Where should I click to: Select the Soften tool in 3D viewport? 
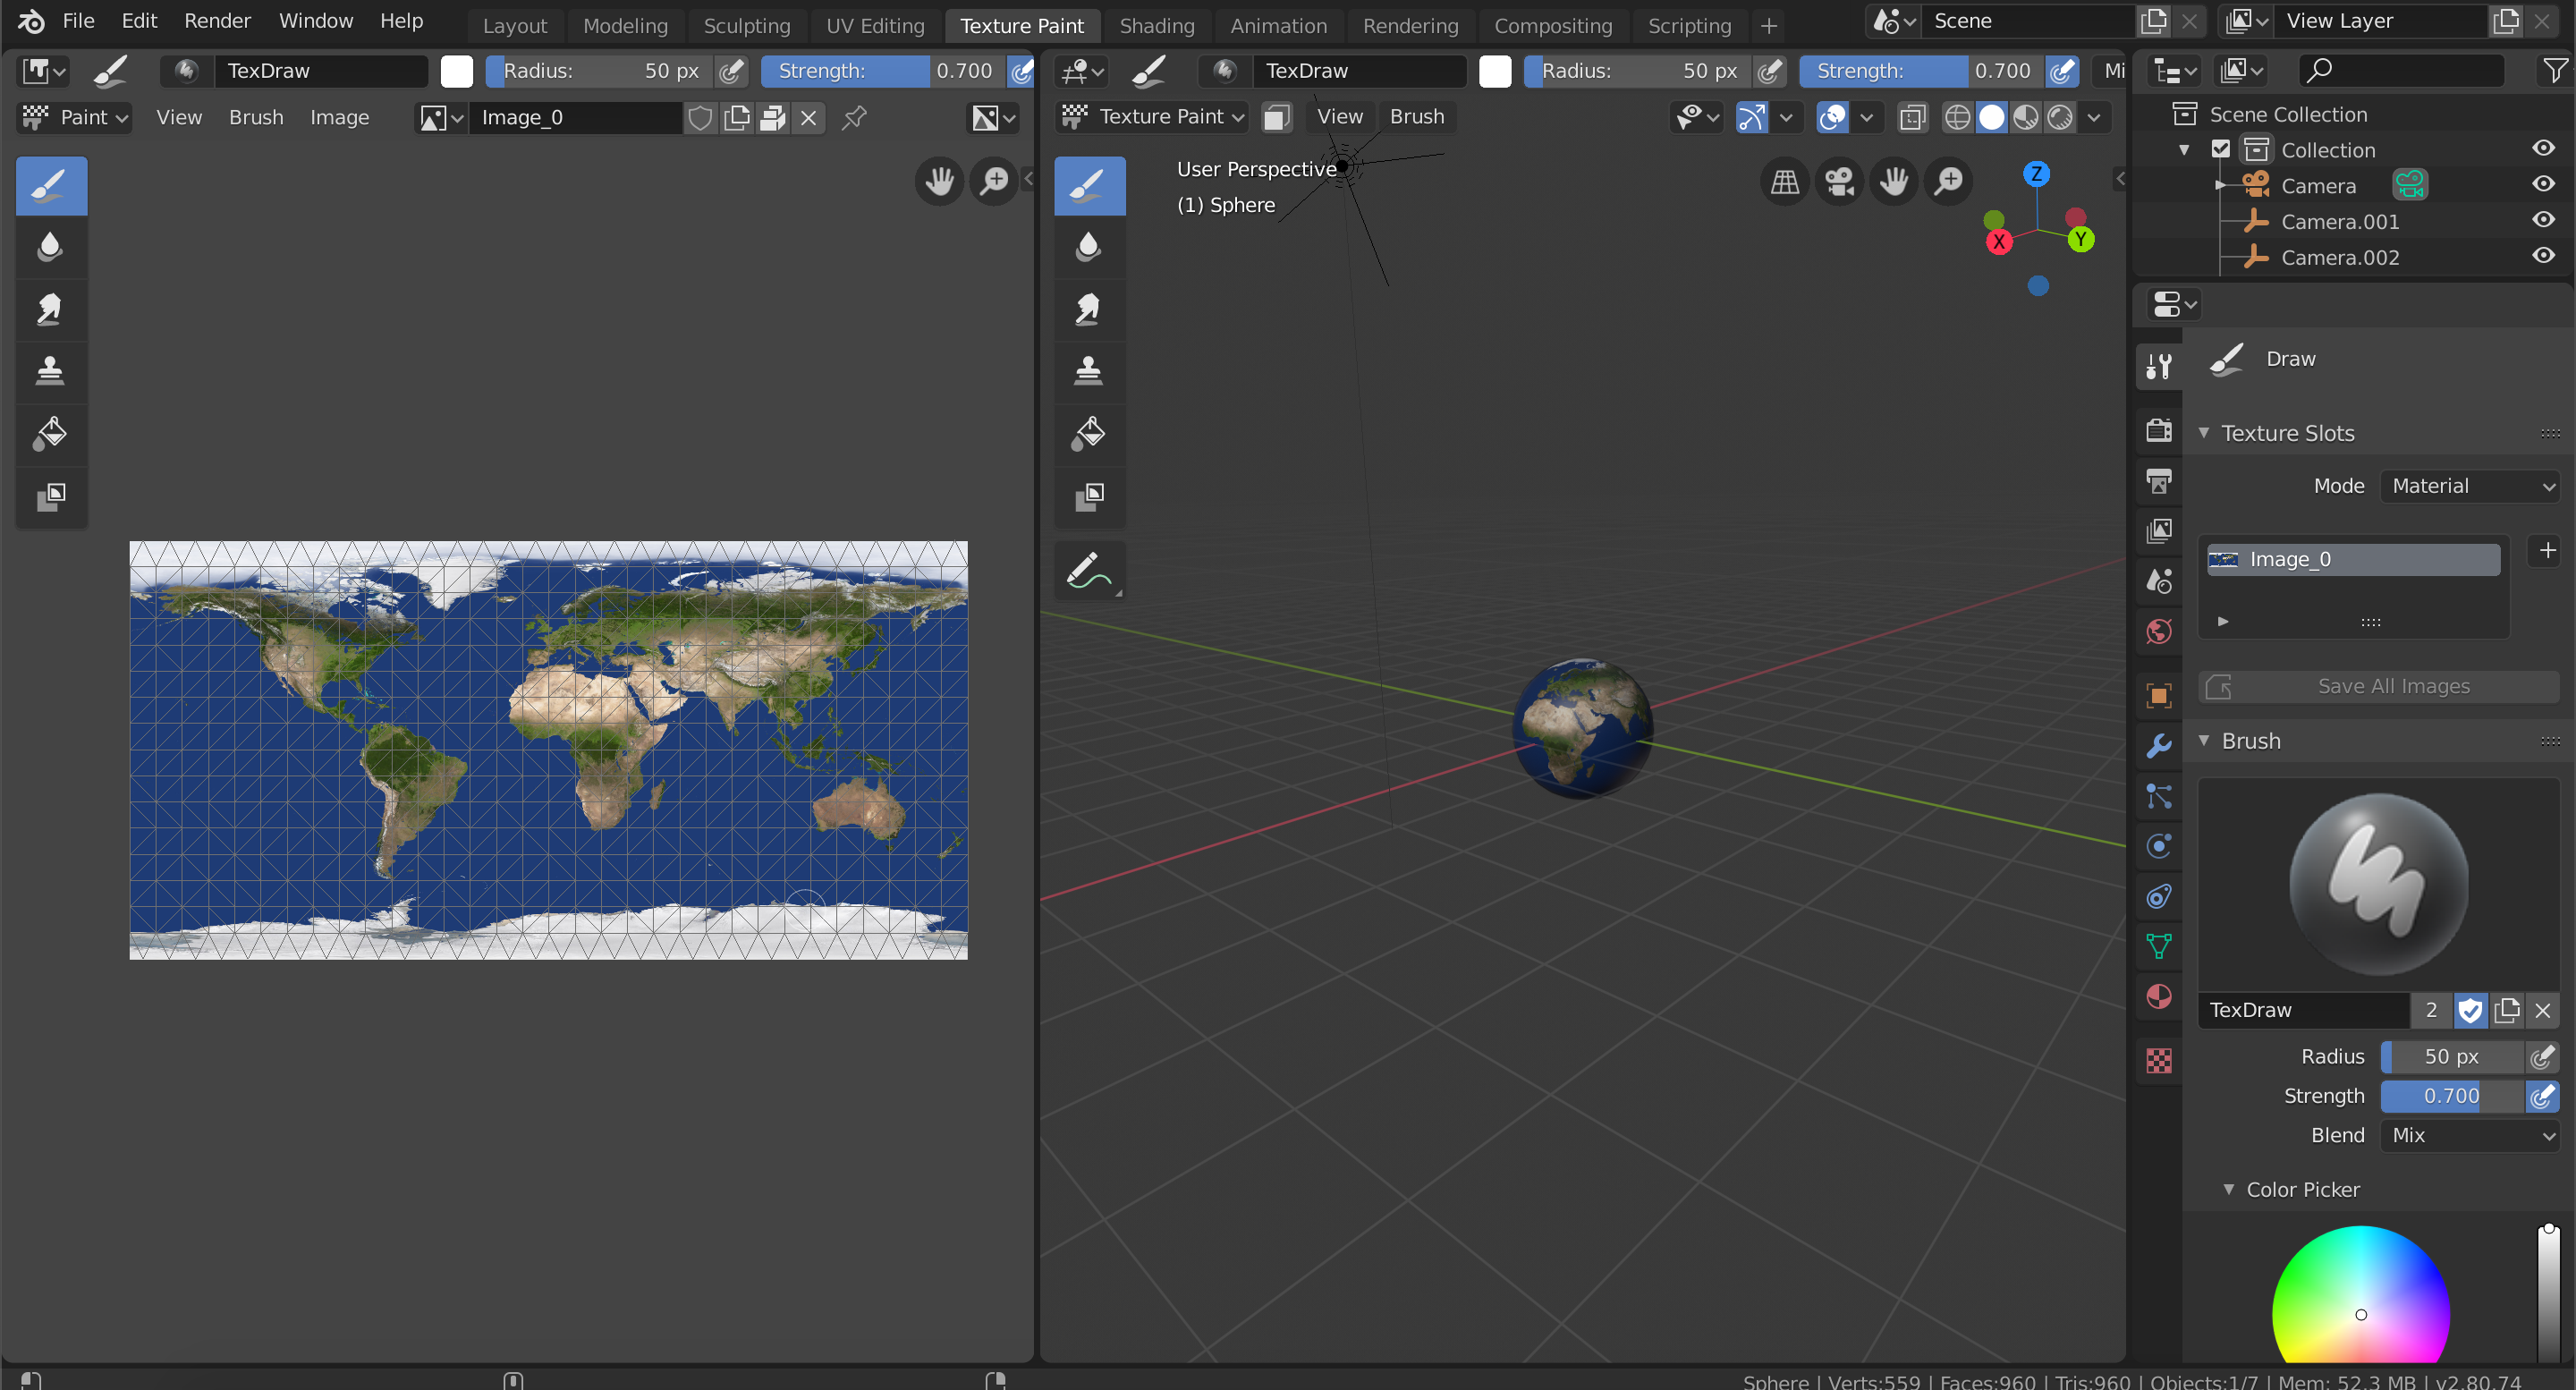[1089, 247]
